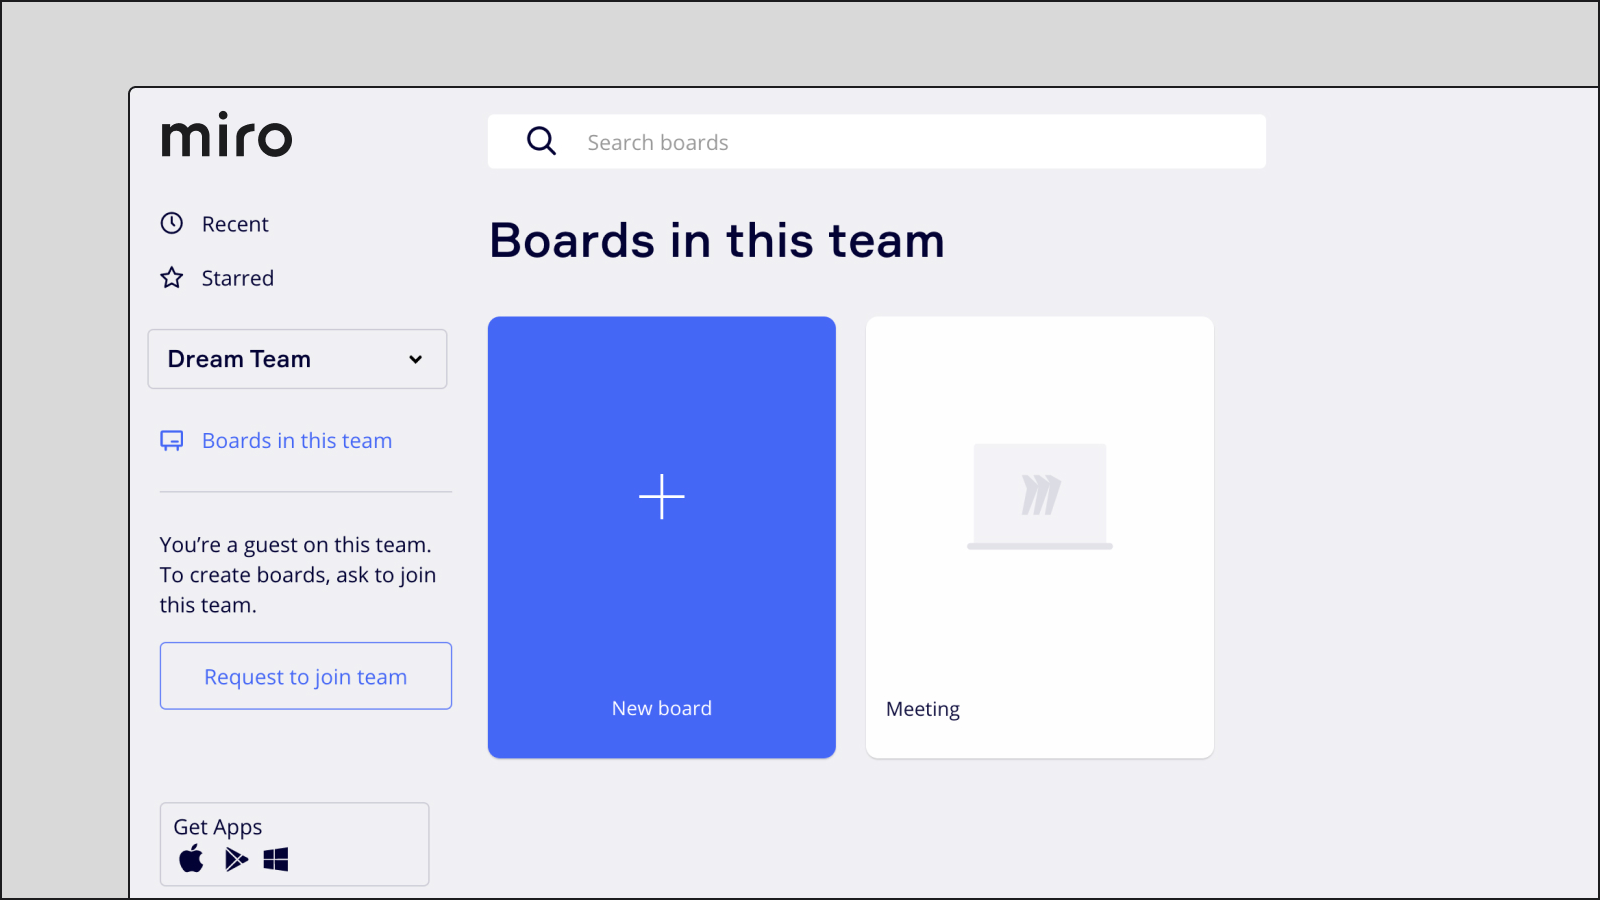Click the chevron arrow next to Dream Team
This screenshot has width=1600, height=900.
414,359
